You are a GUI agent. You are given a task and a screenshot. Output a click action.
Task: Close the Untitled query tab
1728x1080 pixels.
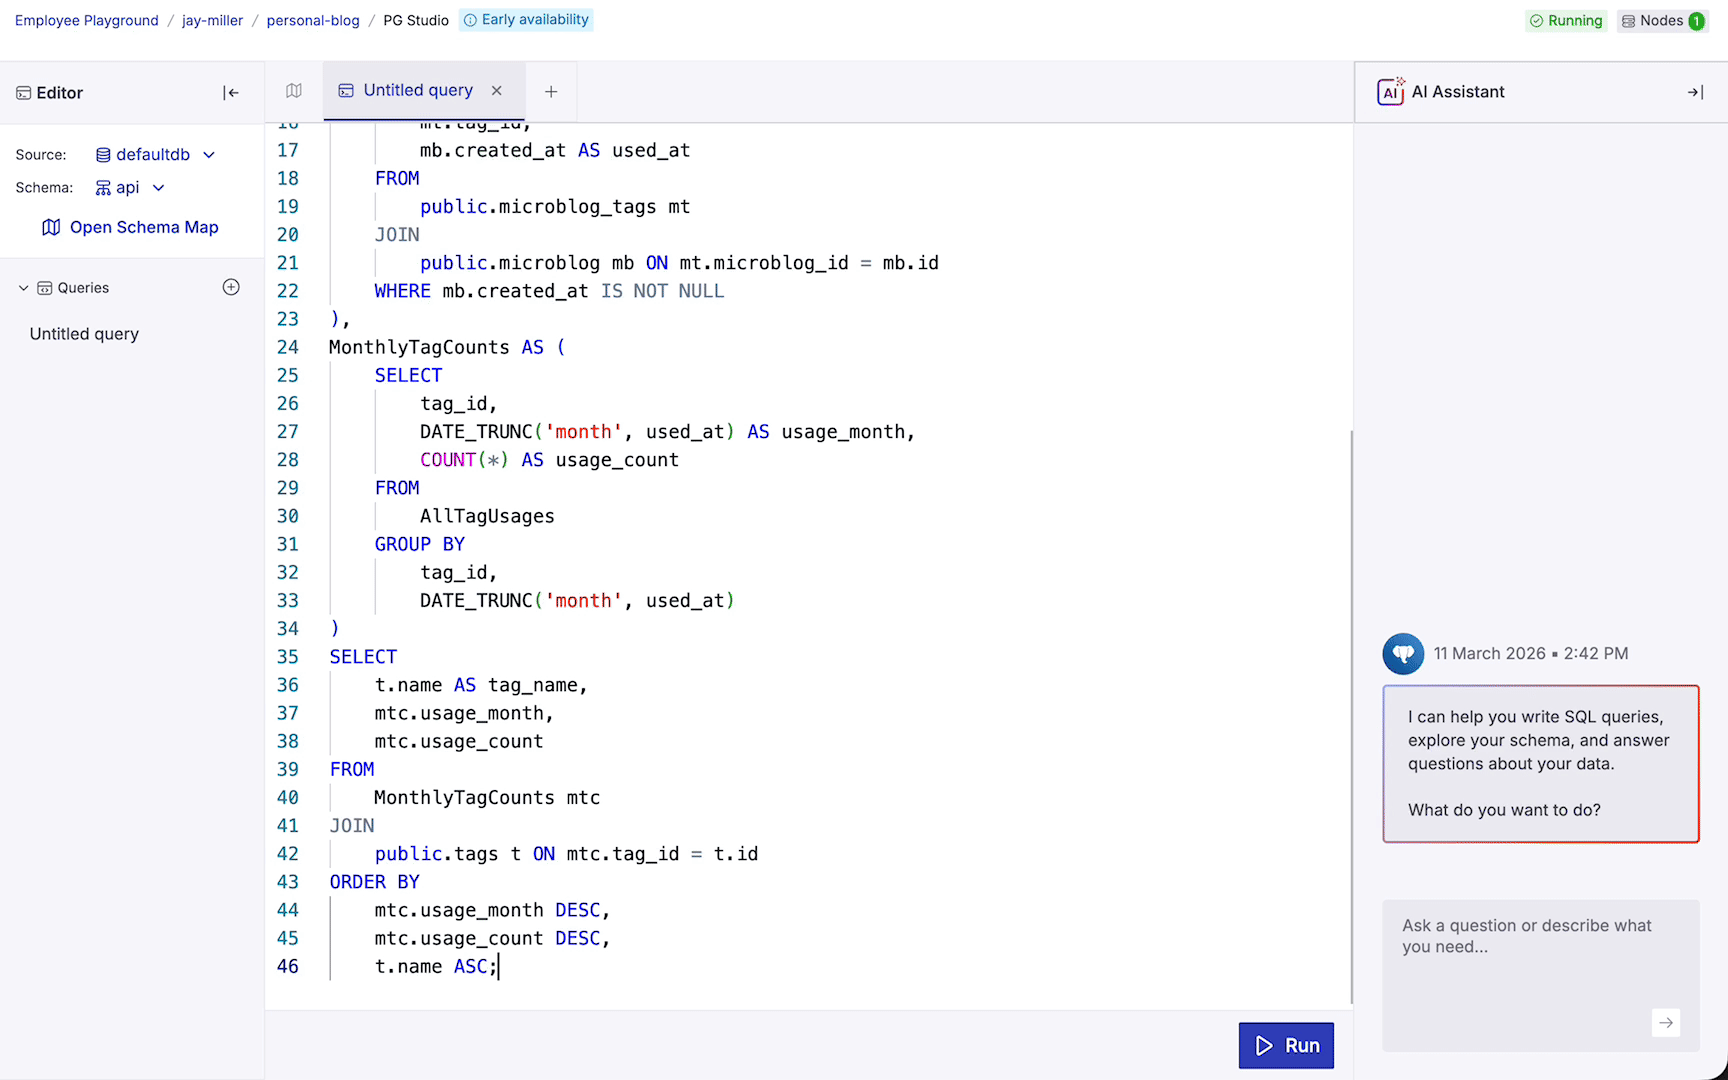click(x=497, y=91)
